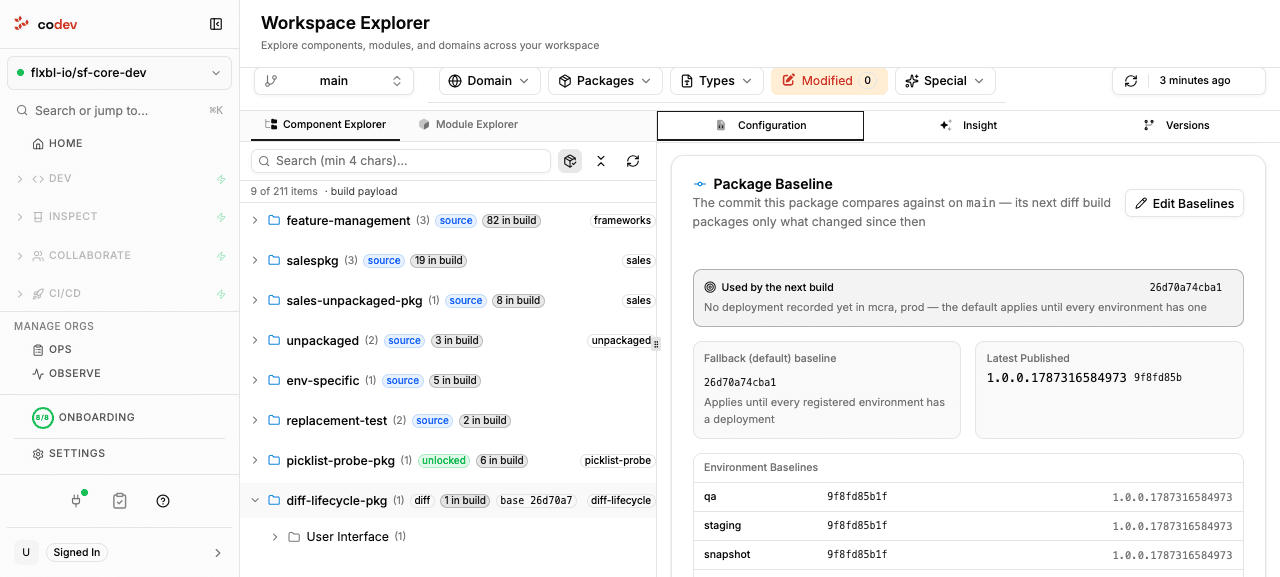
Task: Click the plug connection status icon
Action: click(76, 500)
